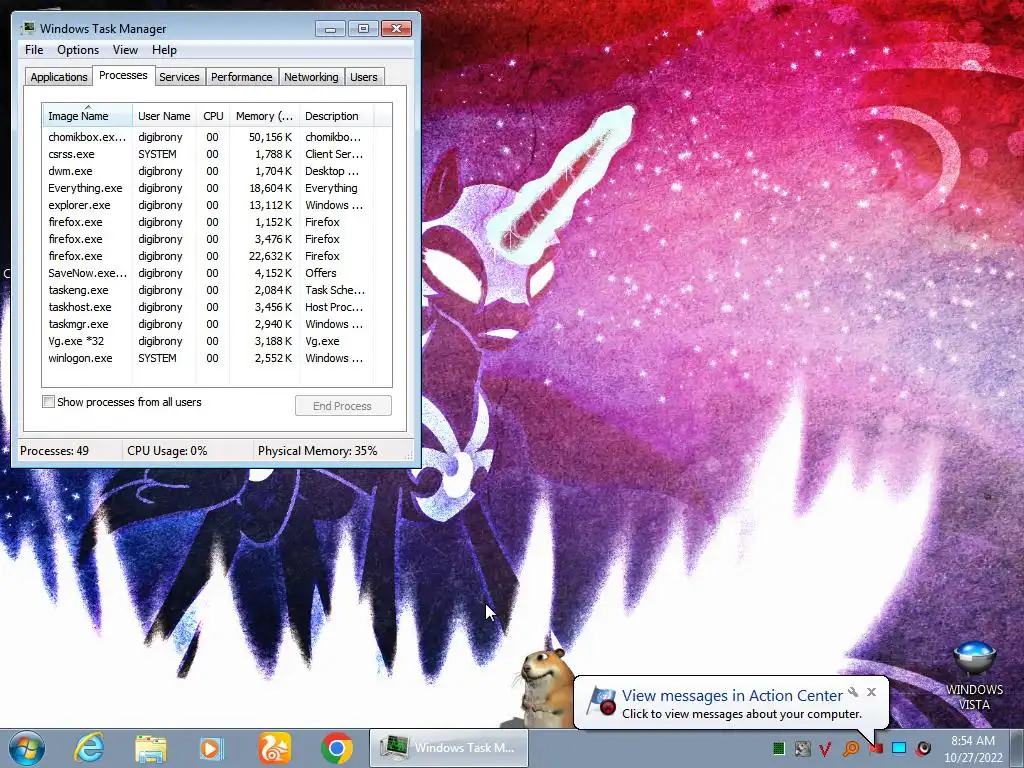The height and width of the screenshot is (768, 1024).
Task: Enable Show processes from all users
Action: pos(48,402)
